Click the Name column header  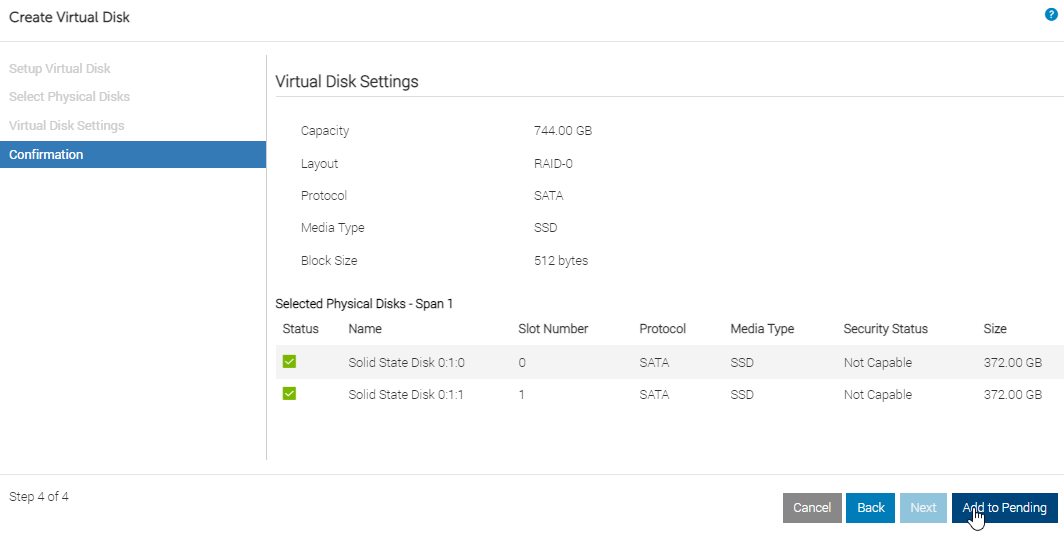(365, 329)
